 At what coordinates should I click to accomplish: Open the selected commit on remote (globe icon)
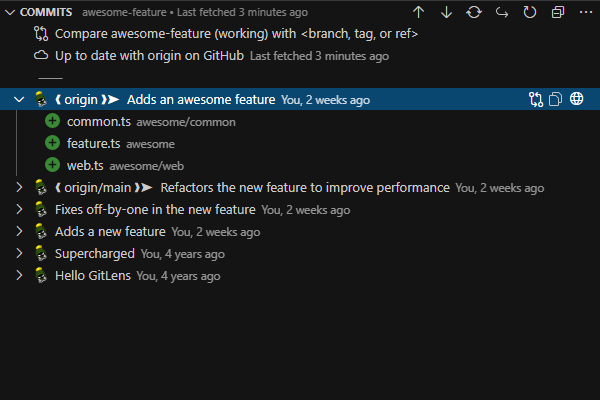[x=577, y=99]
